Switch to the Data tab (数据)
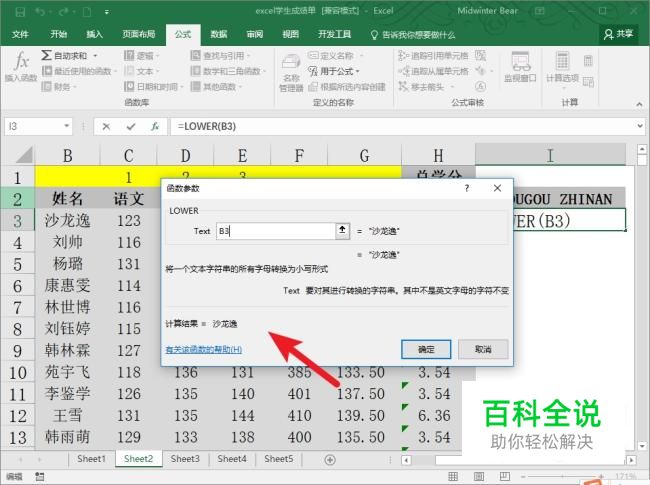The image size is (650, 485). 218,34
